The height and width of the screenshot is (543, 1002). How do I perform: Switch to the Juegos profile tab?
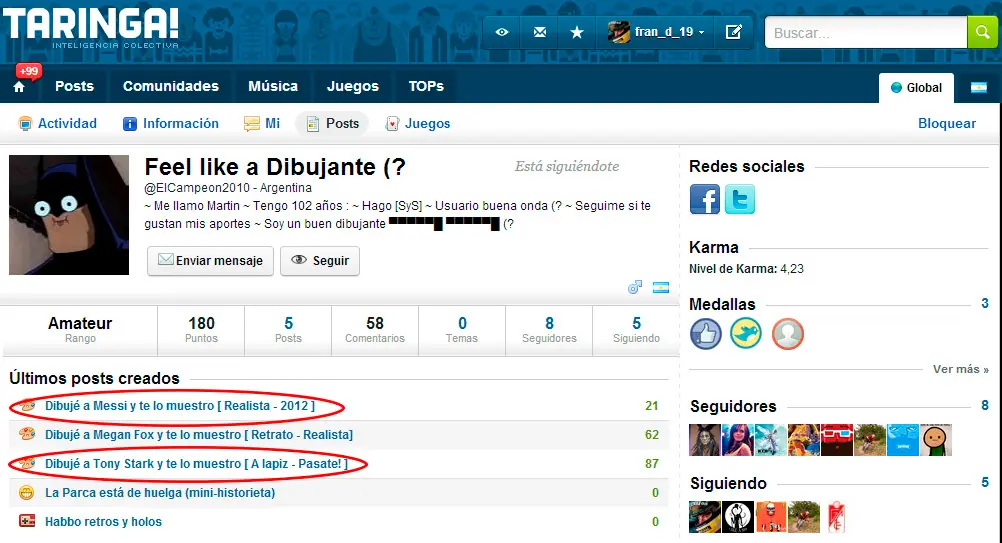click(418, 123)
